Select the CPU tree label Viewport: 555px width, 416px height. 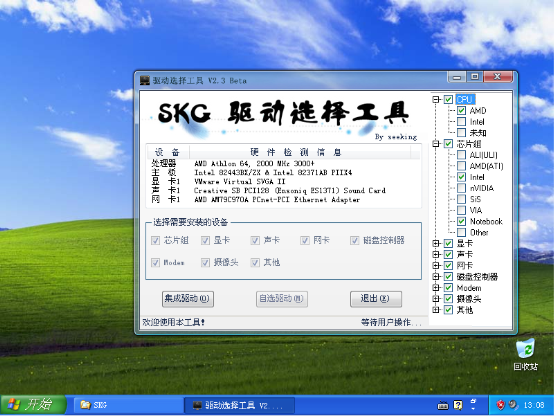[x=464, y=99]
